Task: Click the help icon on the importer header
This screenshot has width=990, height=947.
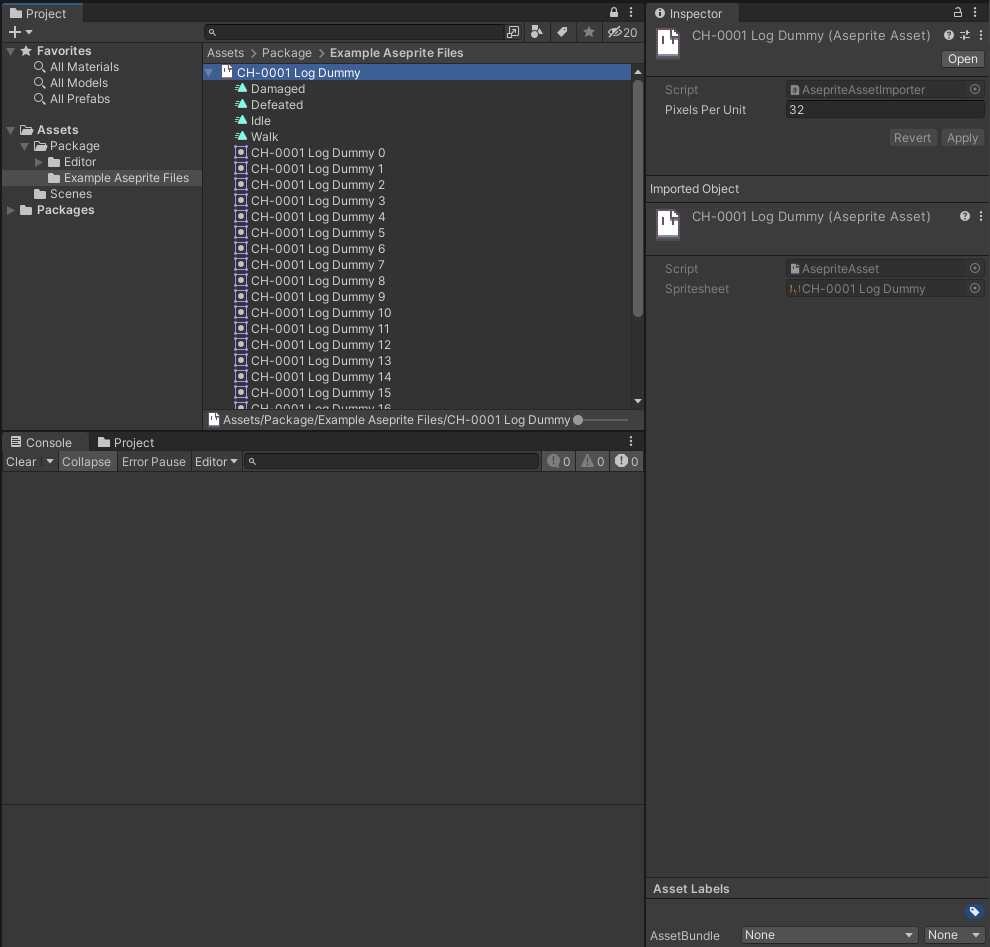Action: (947, 35)
